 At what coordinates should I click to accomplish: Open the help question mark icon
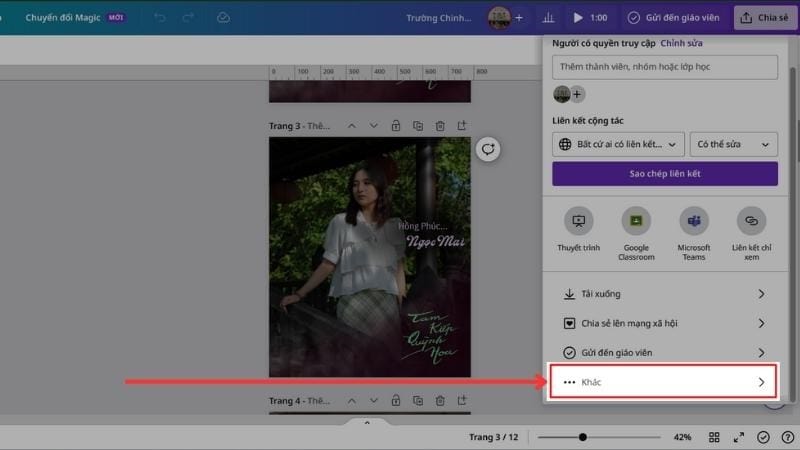pyautogui.click(x=787, y=437)
